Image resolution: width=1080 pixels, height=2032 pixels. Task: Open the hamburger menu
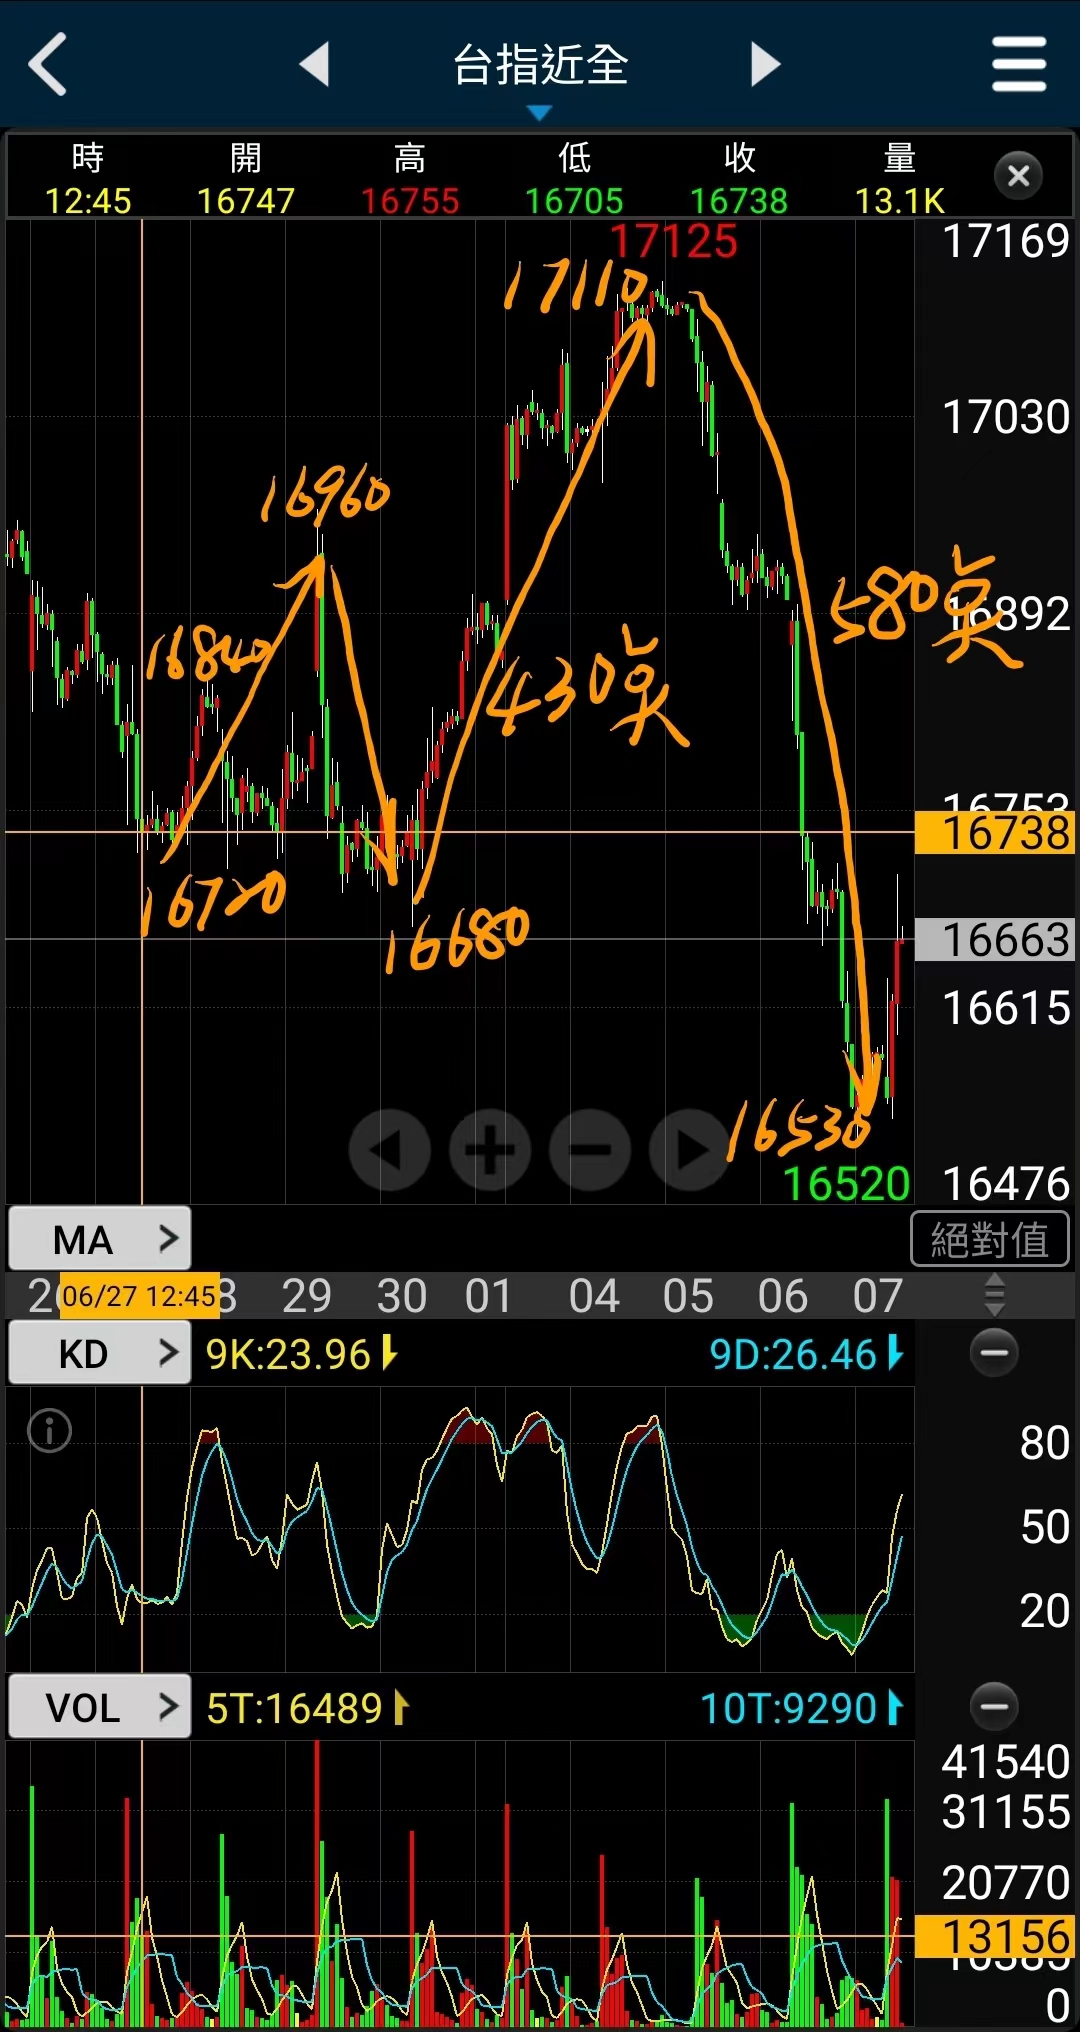[1018, 64]
